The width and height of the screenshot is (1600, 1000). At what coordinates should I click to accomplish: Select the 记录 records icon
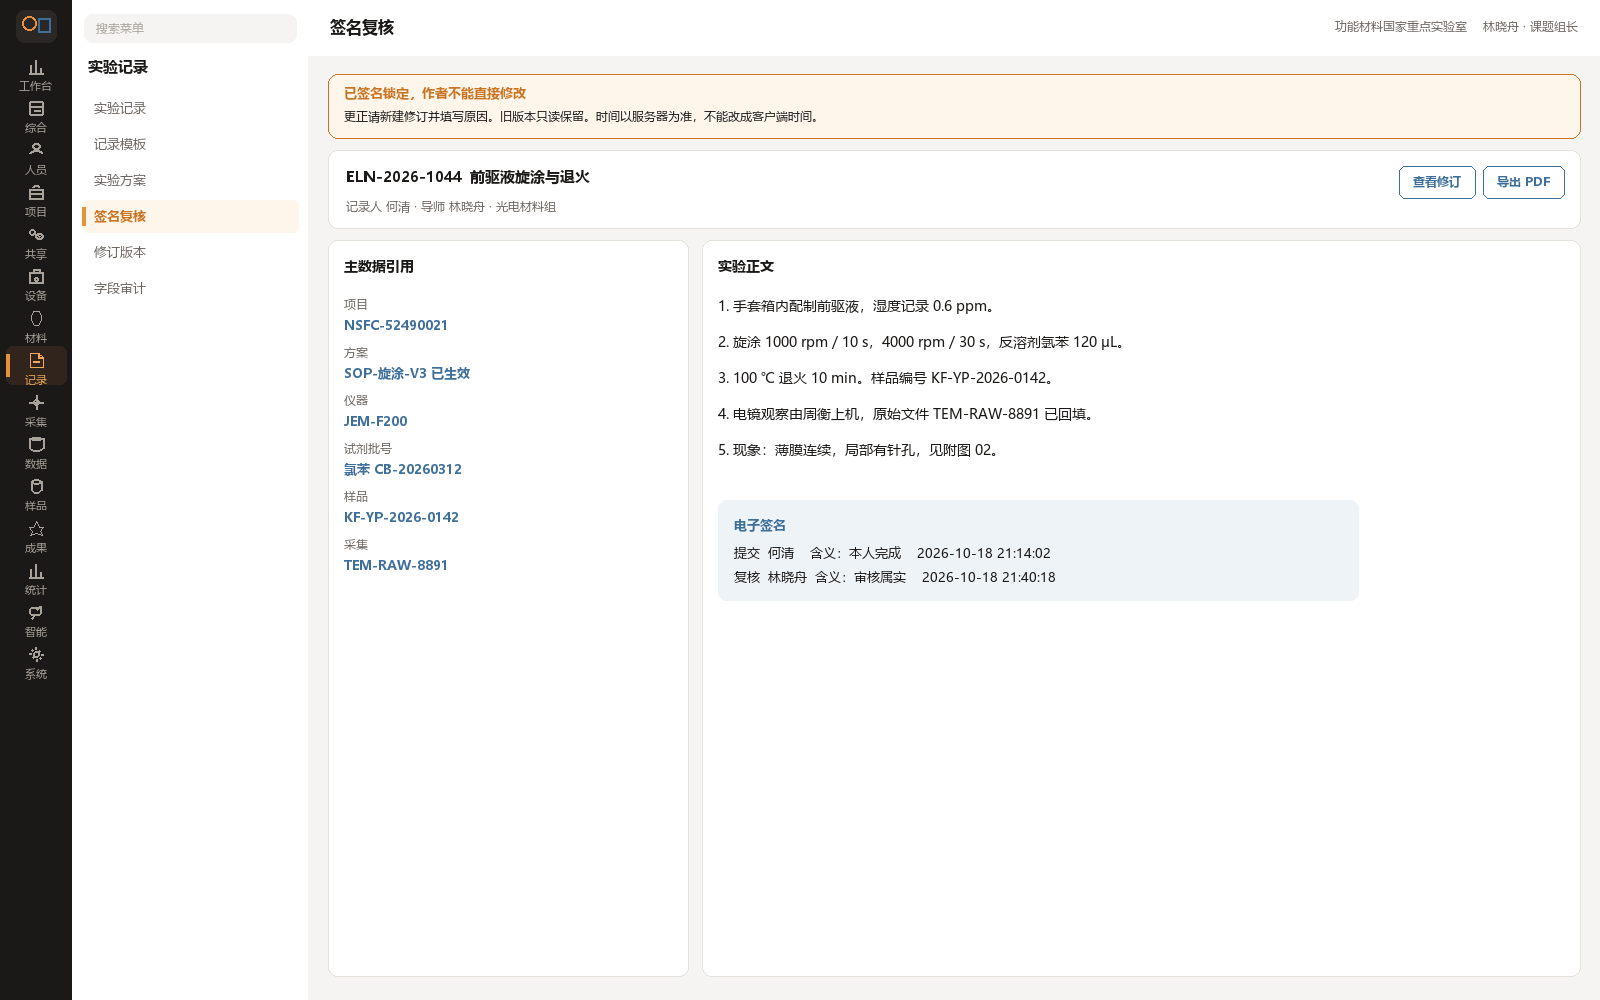click(x=36, y=367)
